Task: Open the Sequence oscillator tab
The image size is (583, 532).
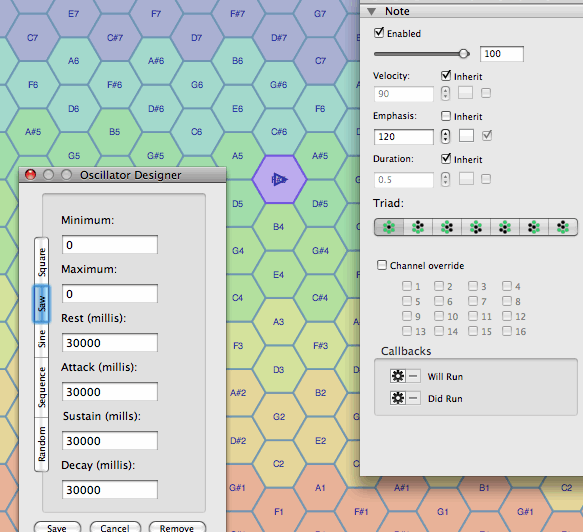Action: point(42,387)
